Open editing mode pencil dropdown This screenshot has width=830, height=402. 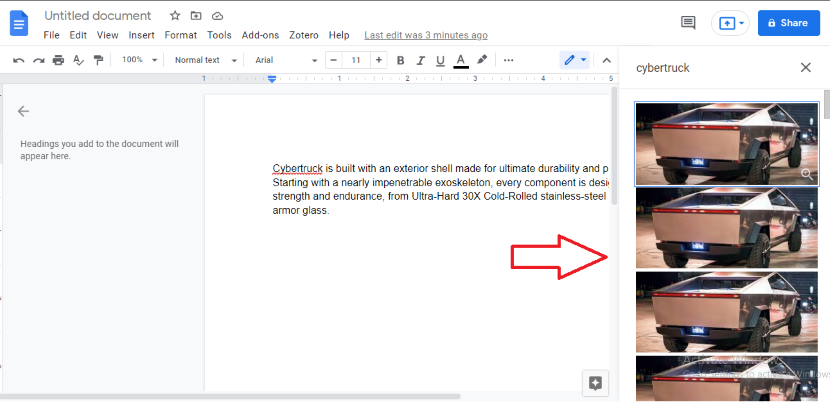point(575,60)
